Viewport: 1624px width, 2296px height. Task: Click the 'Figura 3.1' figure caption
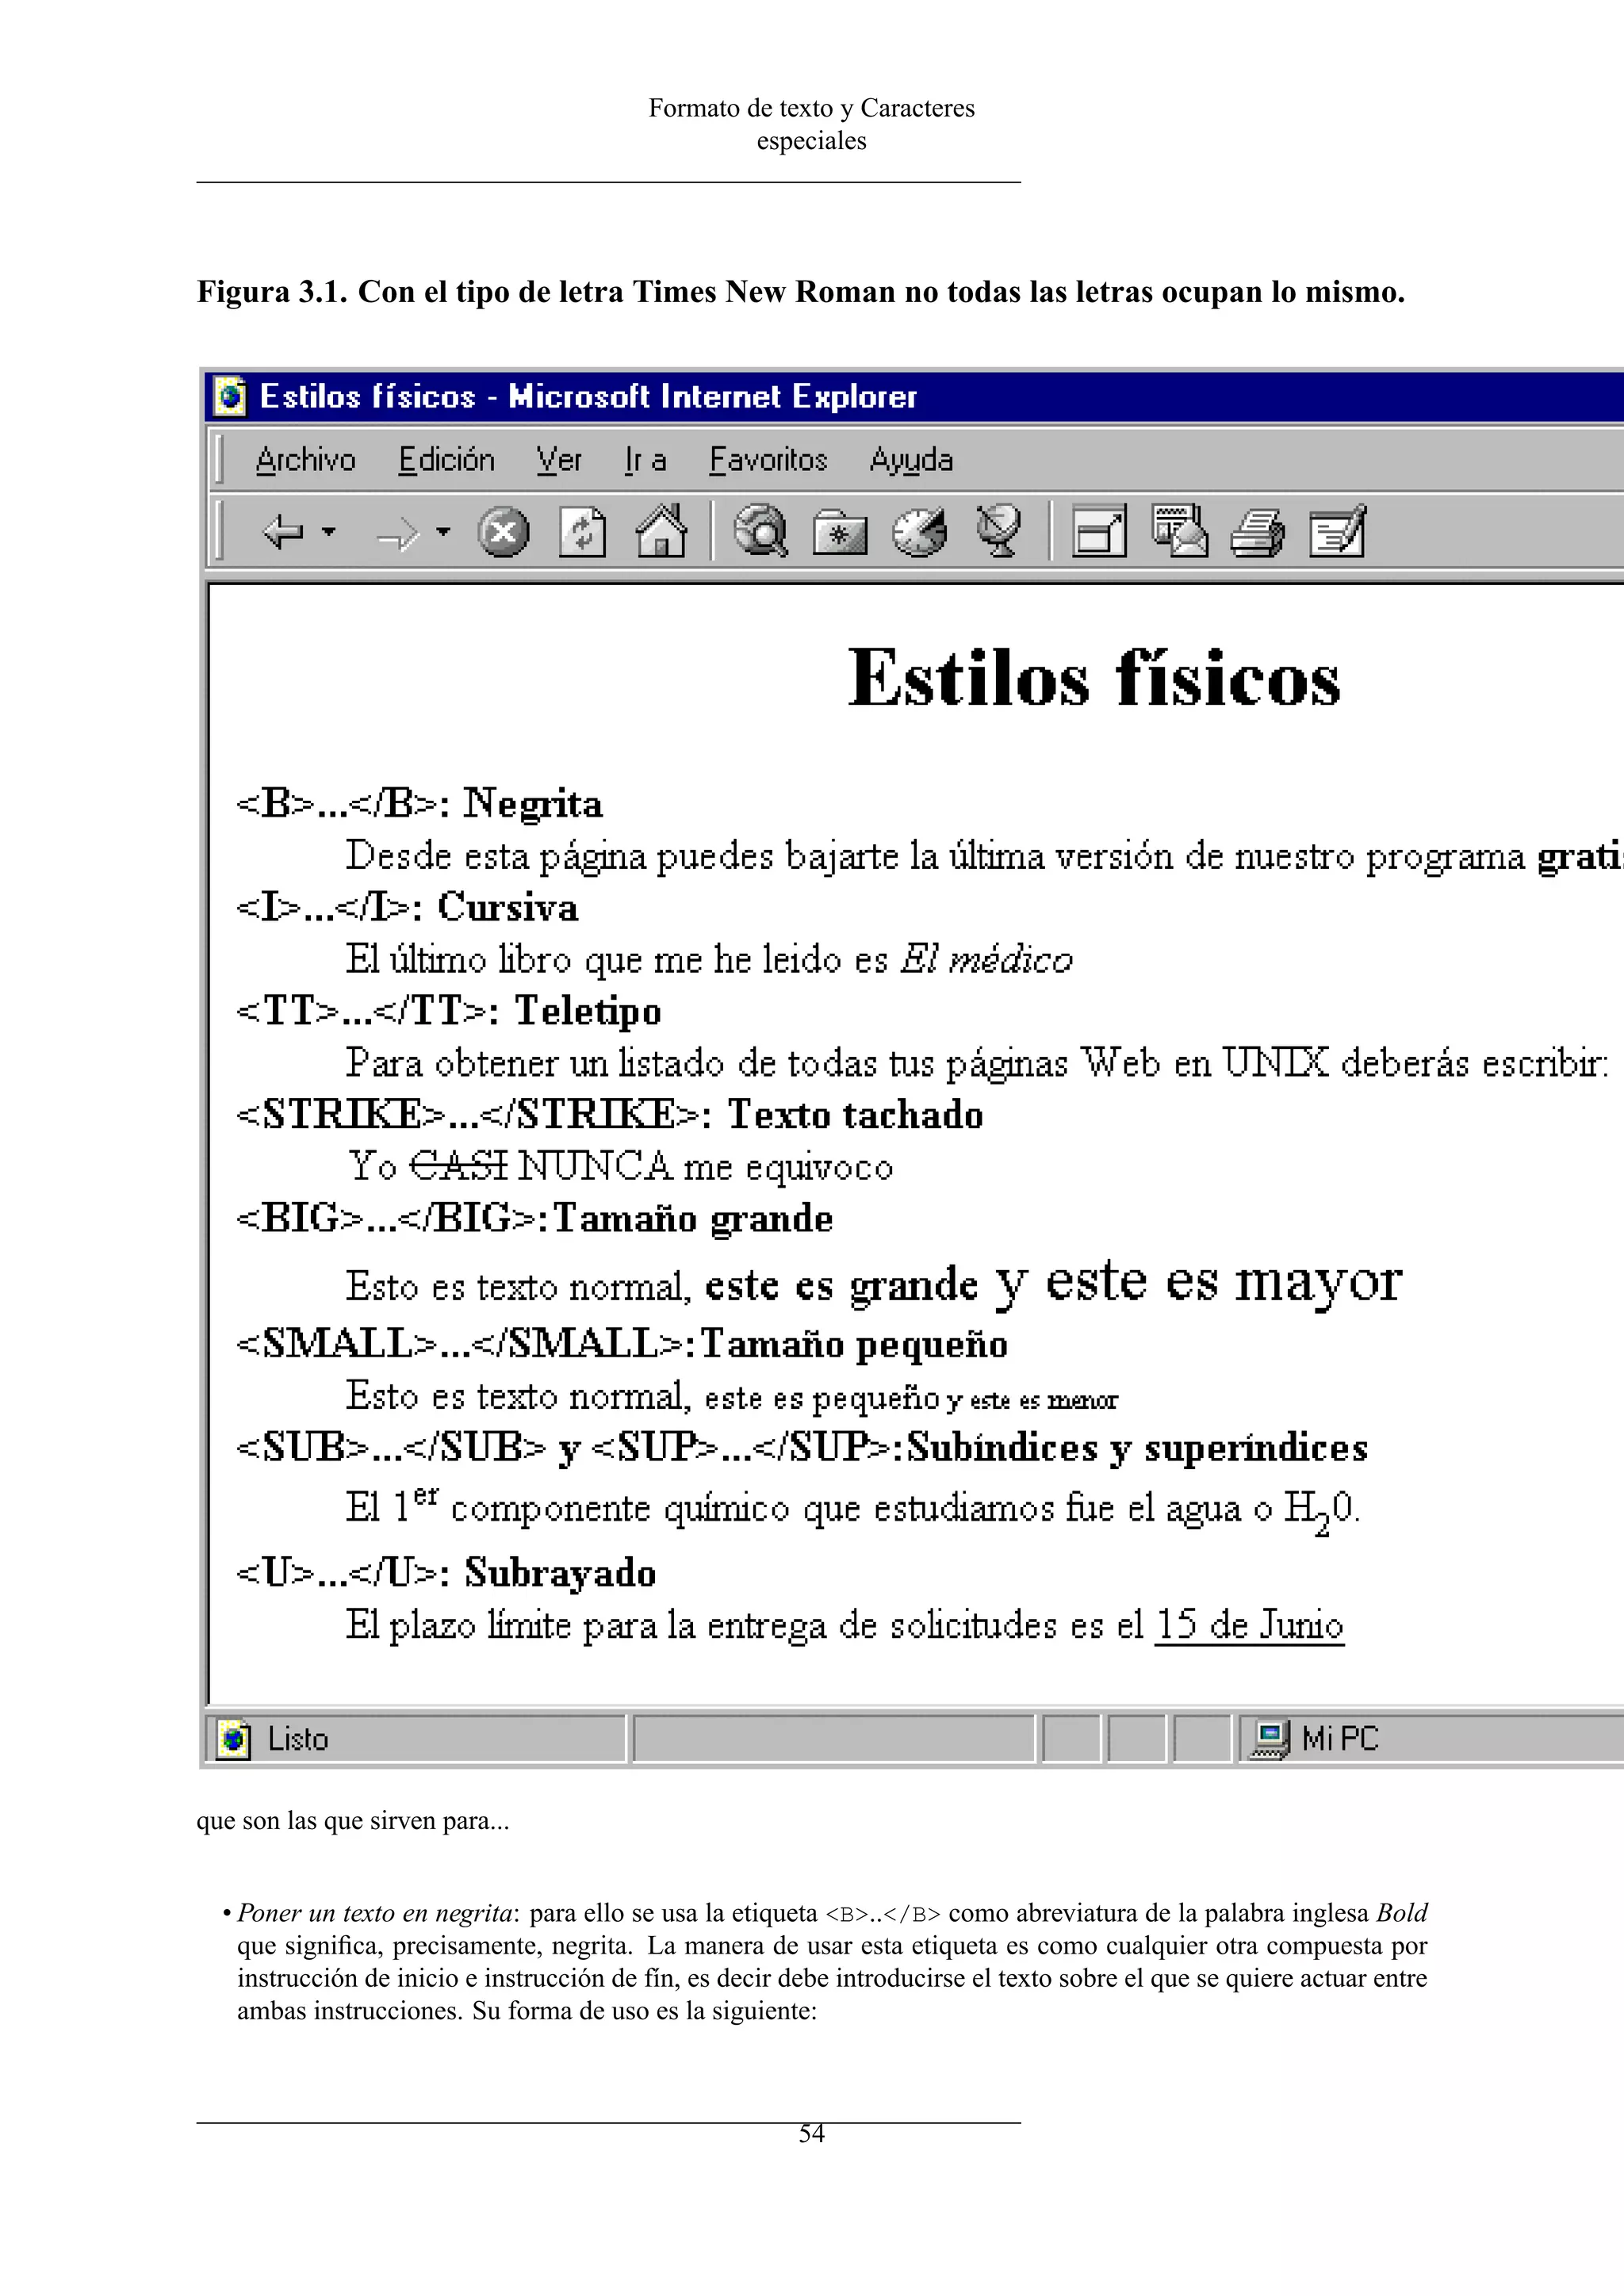coord(801,292)
